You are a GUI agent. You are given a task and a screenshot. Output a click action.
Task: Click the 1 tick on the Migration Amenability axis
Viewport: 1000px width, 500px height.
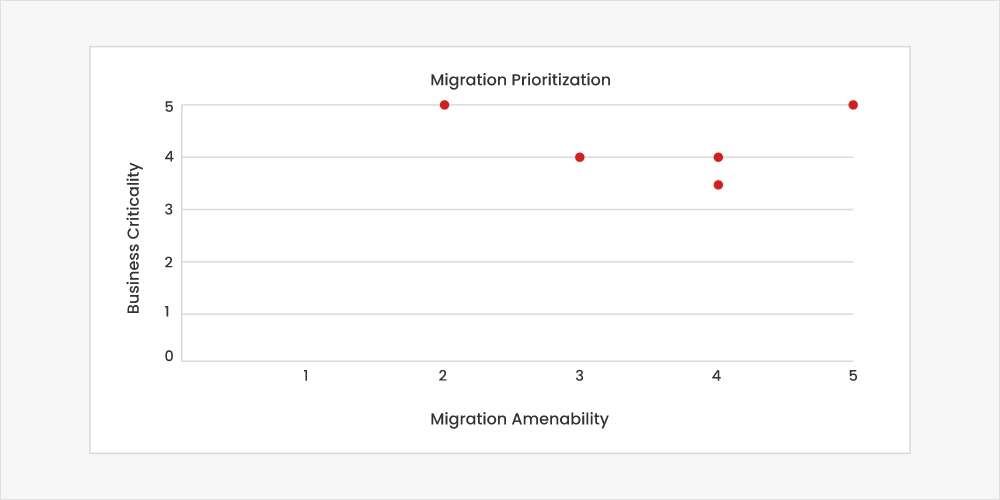point(306,376)
